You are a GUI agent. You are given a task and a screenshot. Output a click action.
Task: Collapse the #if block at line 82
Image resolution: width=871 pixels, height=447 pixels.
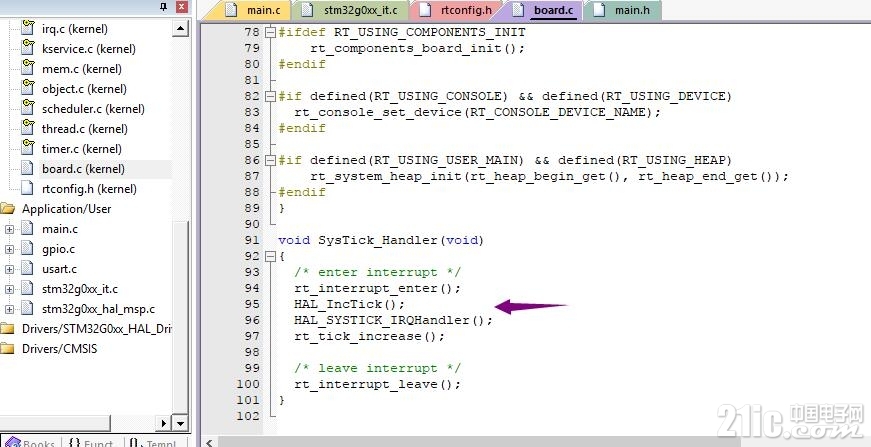tap(271, 96)
